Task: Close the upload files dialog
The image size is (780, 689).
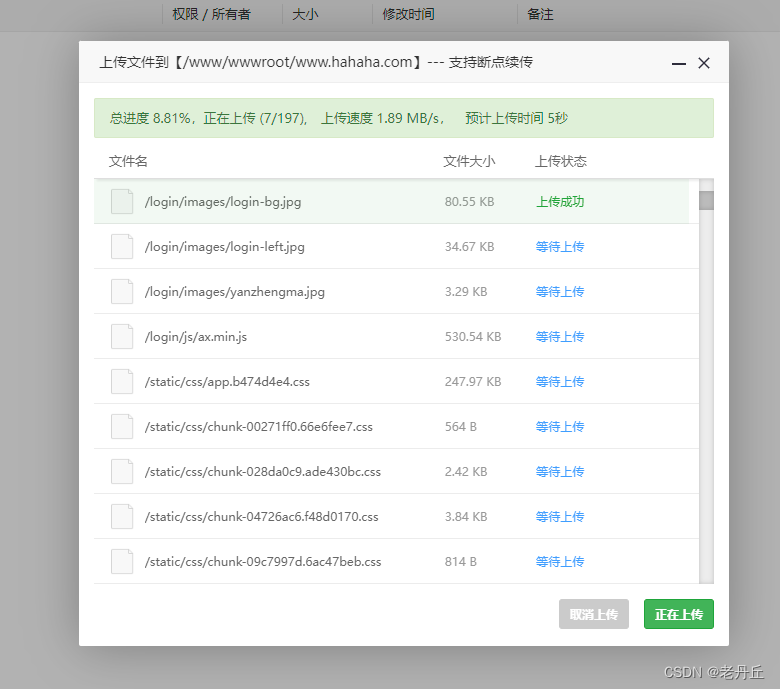Action: (x=703, y=63)
